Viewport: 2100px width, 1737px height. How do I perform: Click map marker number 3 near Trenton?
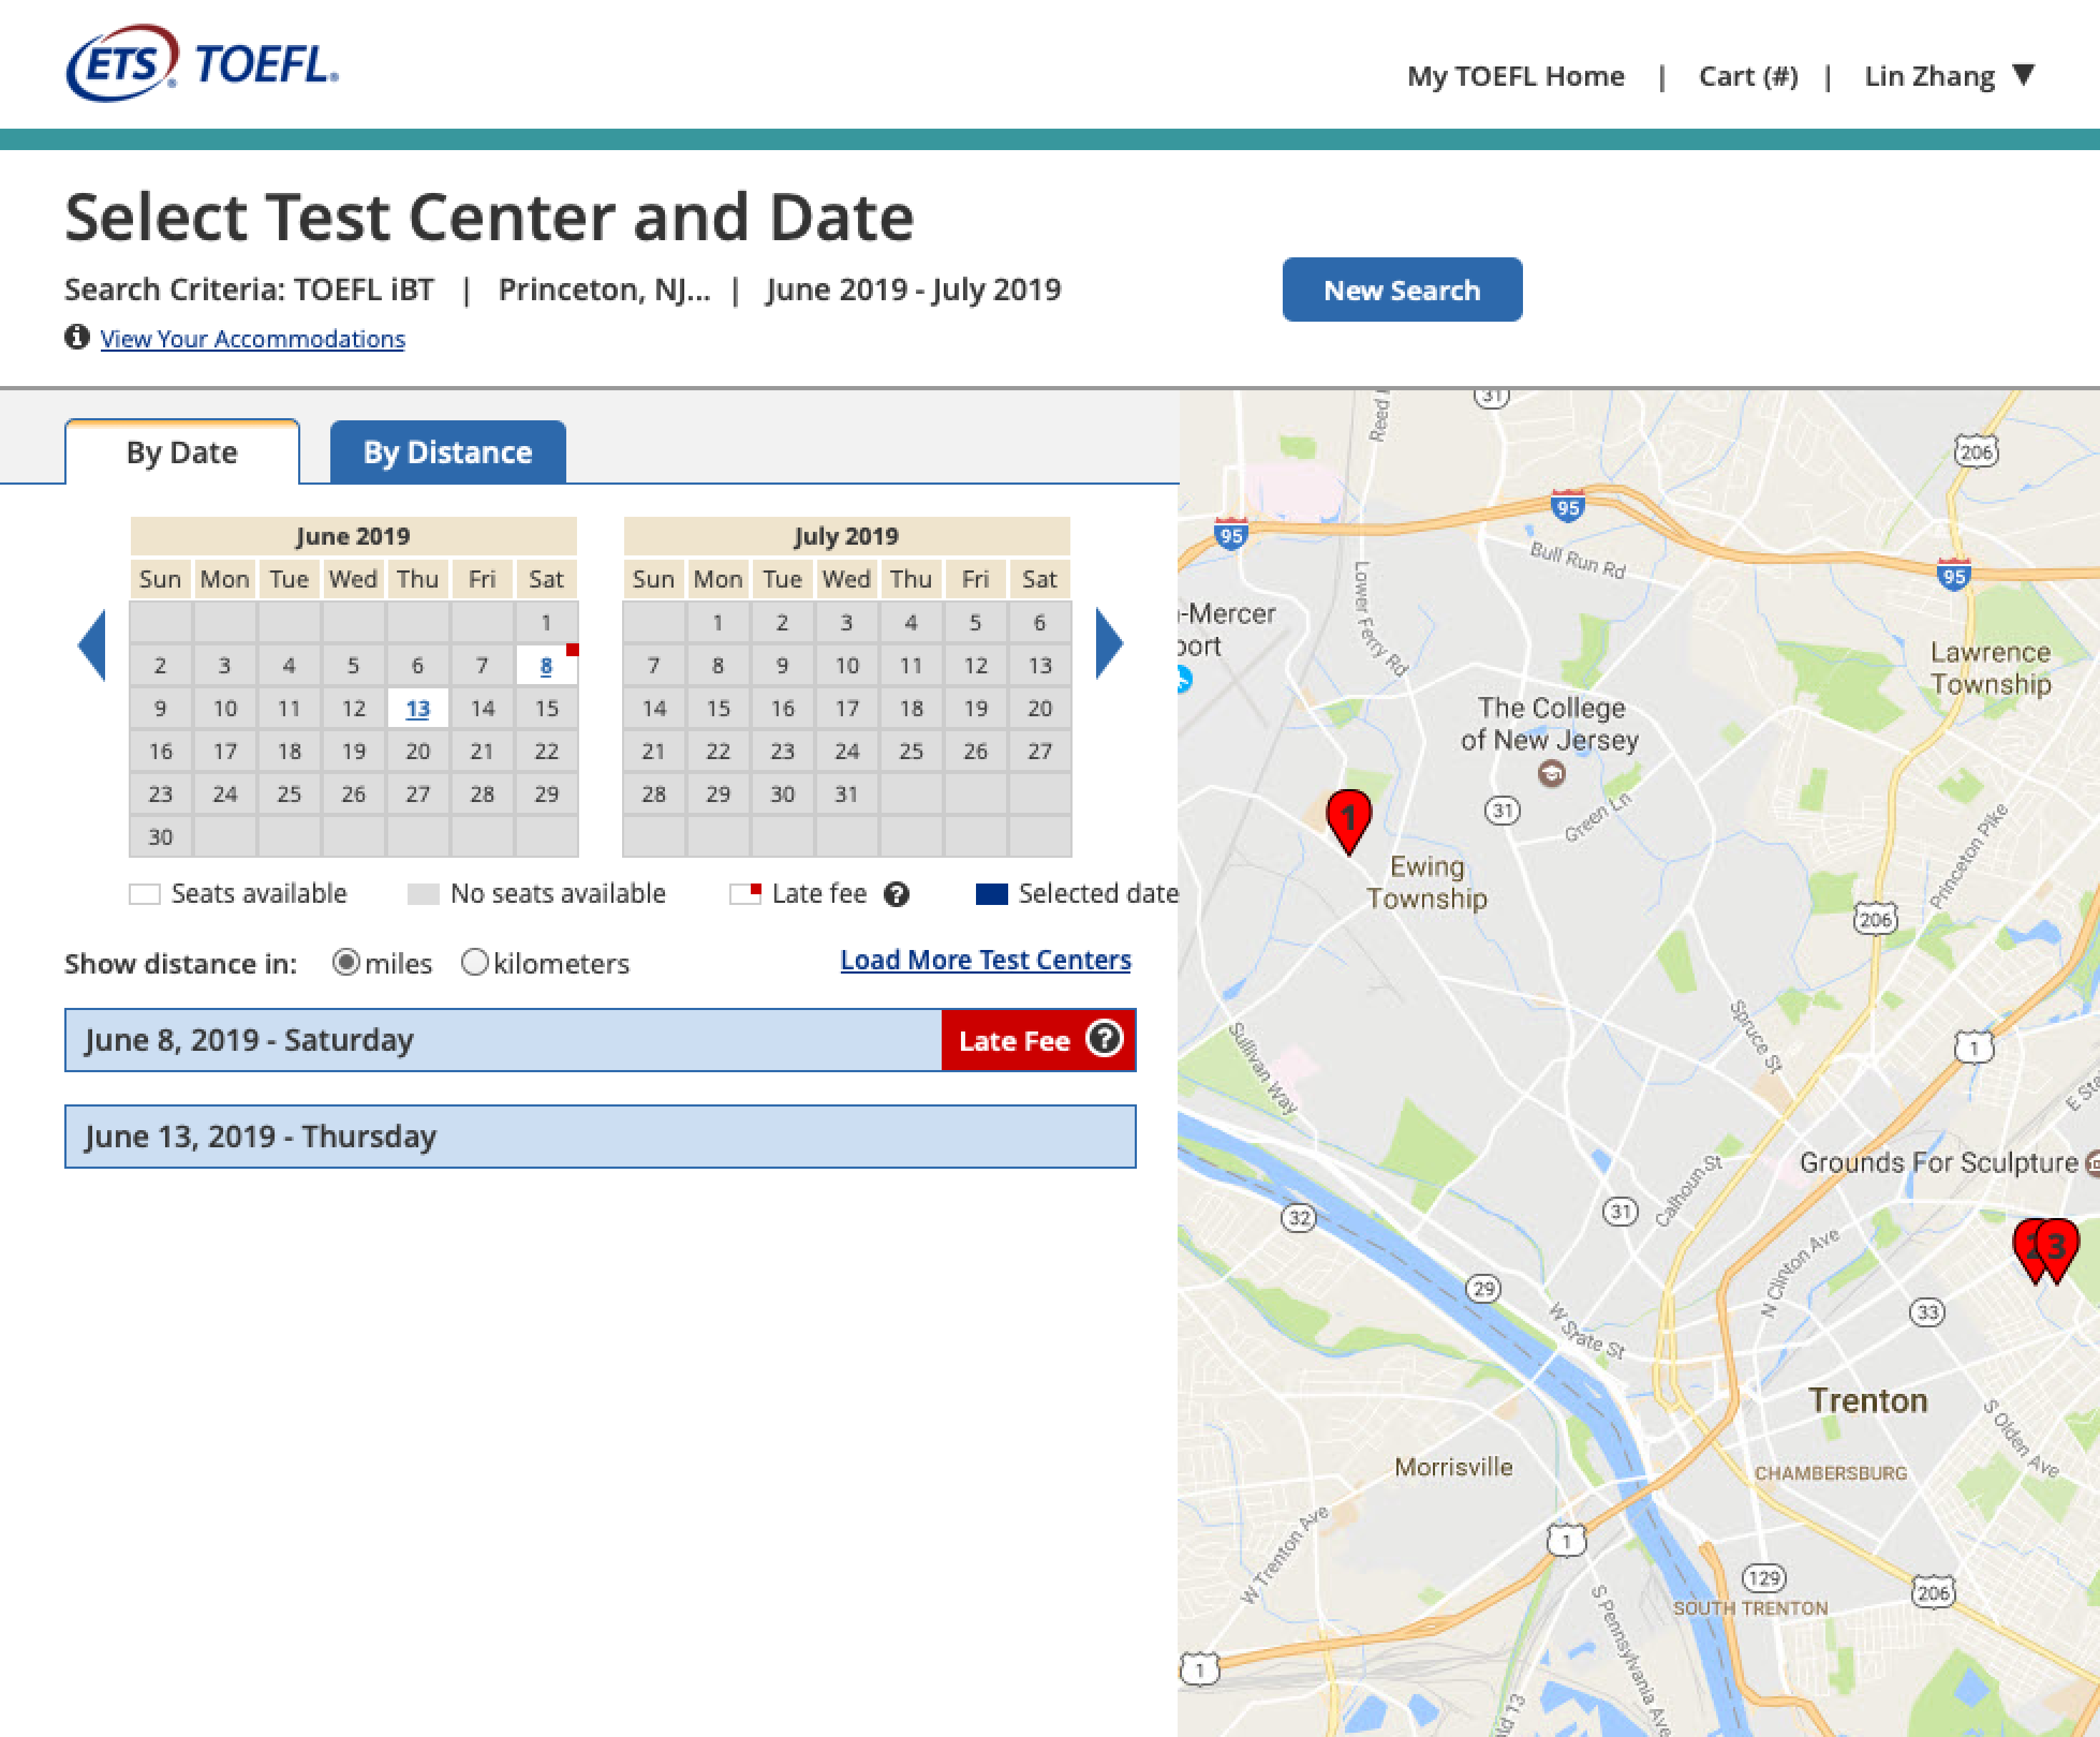coord(2057,1246)
